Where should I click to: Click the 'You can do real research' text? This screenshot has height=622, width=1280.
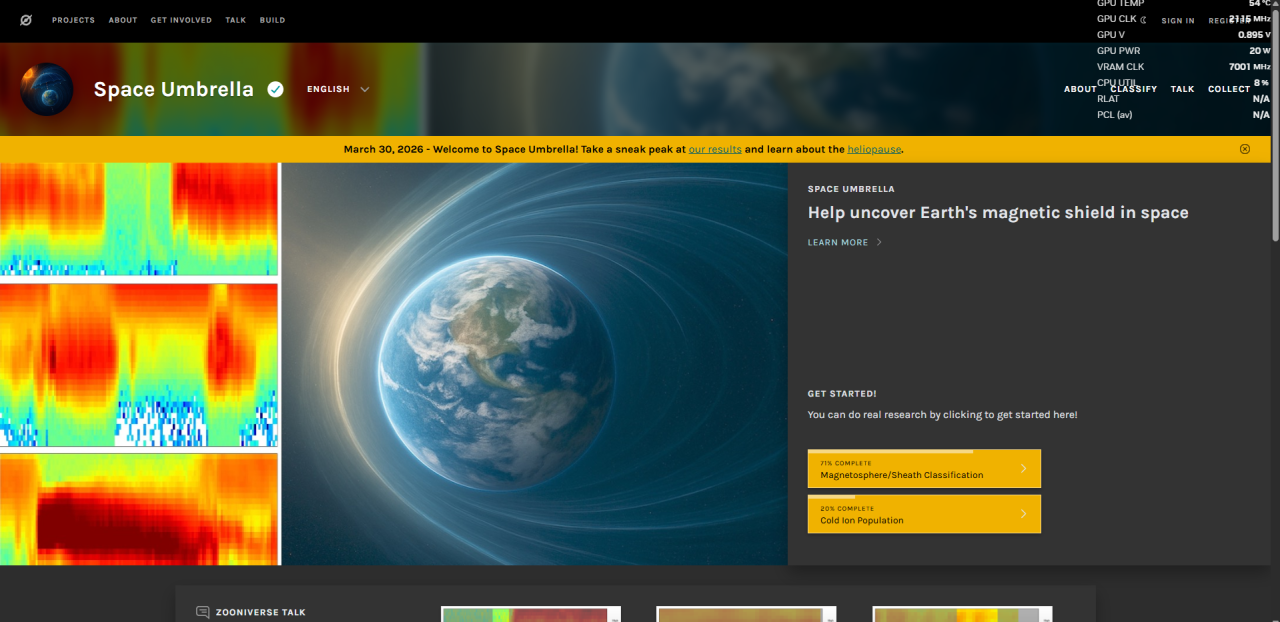(943, 414)
